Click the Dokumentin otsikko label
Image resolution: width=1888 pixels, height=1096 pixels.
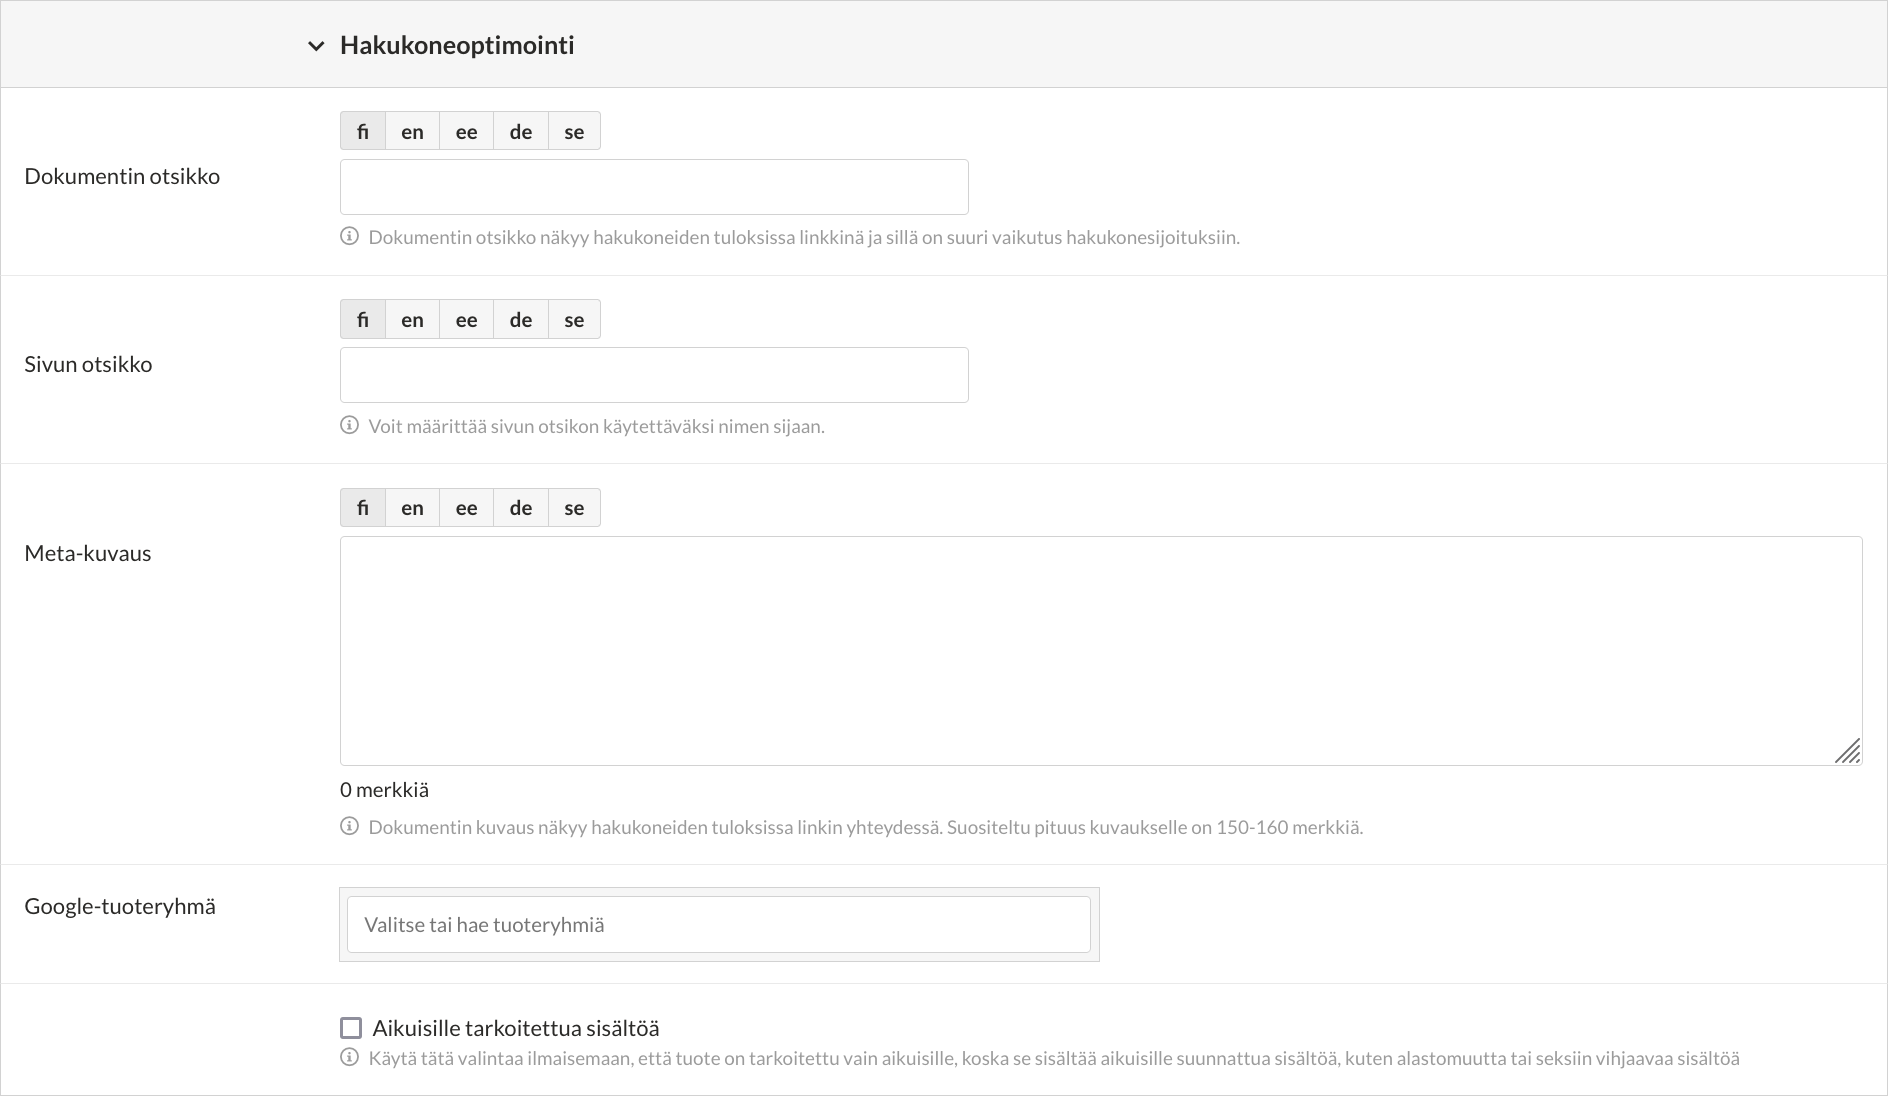coord(122,176)
